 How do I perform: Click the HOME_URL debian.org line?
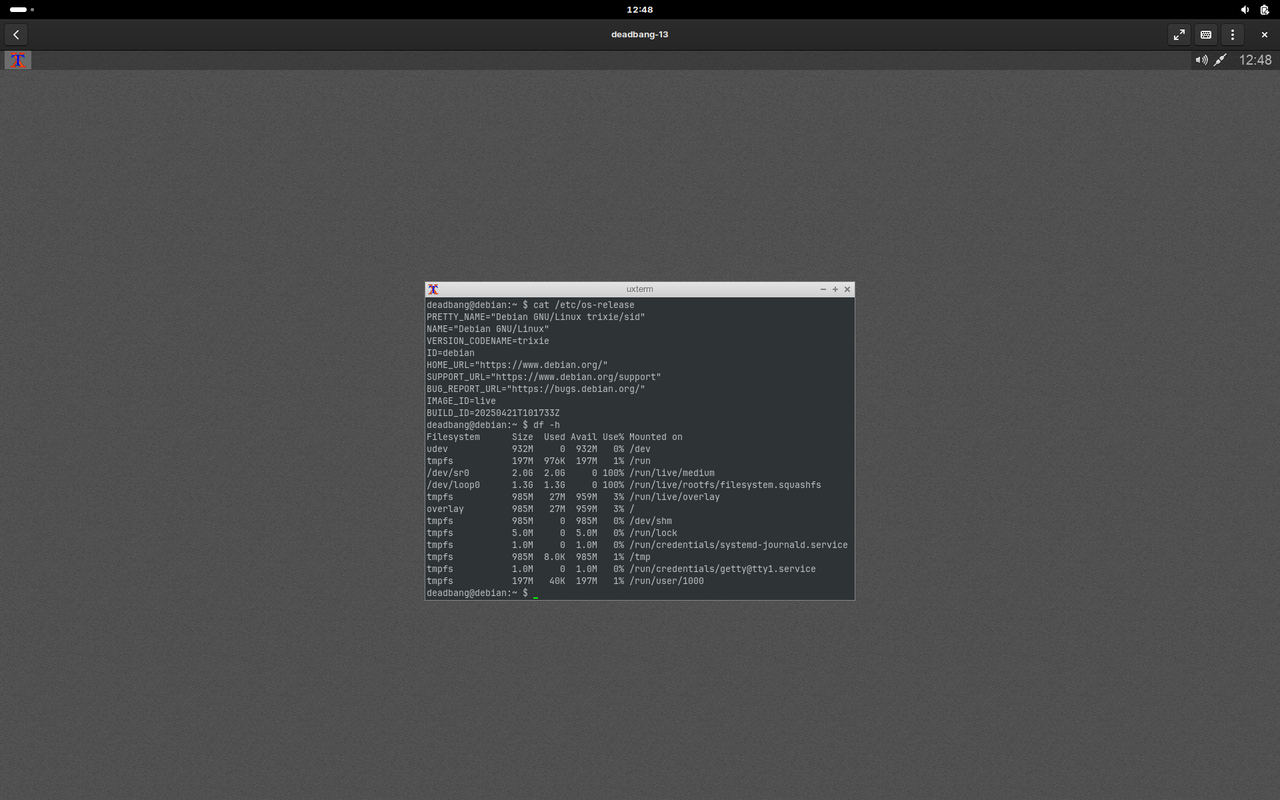tap(517, 365)
